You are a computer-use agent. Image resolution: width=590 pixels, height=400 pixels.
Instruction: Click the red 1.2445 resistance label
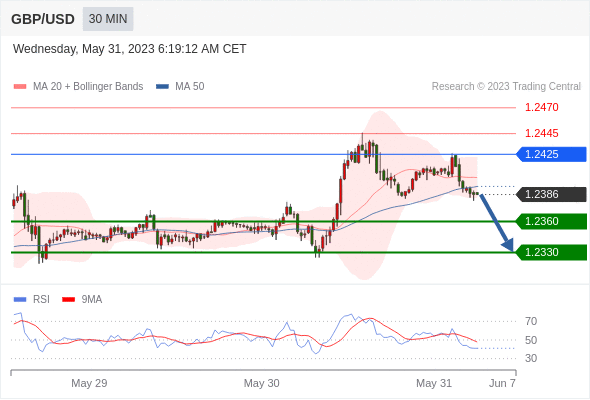pyautogui.click(x=541, y=133)
